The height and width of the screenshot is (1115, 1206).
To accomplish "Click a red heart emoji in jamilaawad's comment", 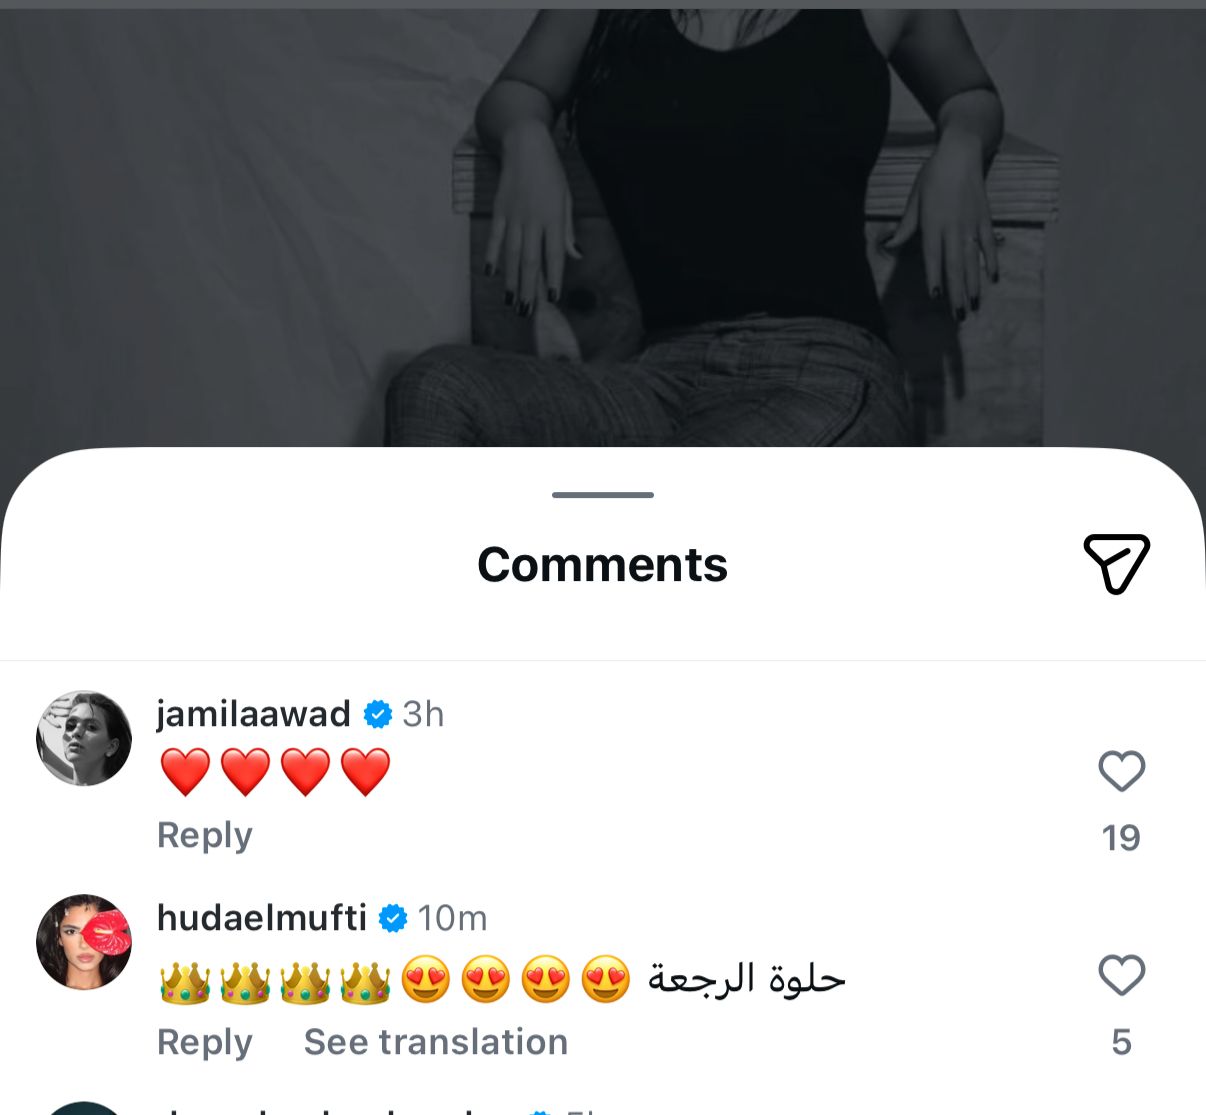I will click(x=182, y=770).
